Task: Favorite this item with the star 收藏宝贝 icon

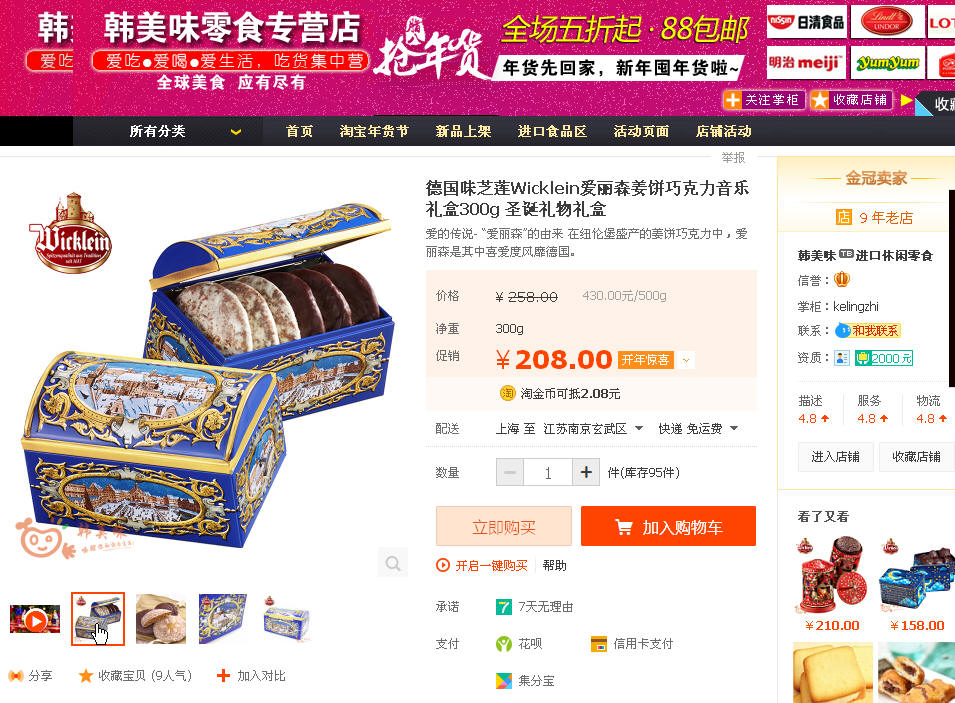Action: 86,676
